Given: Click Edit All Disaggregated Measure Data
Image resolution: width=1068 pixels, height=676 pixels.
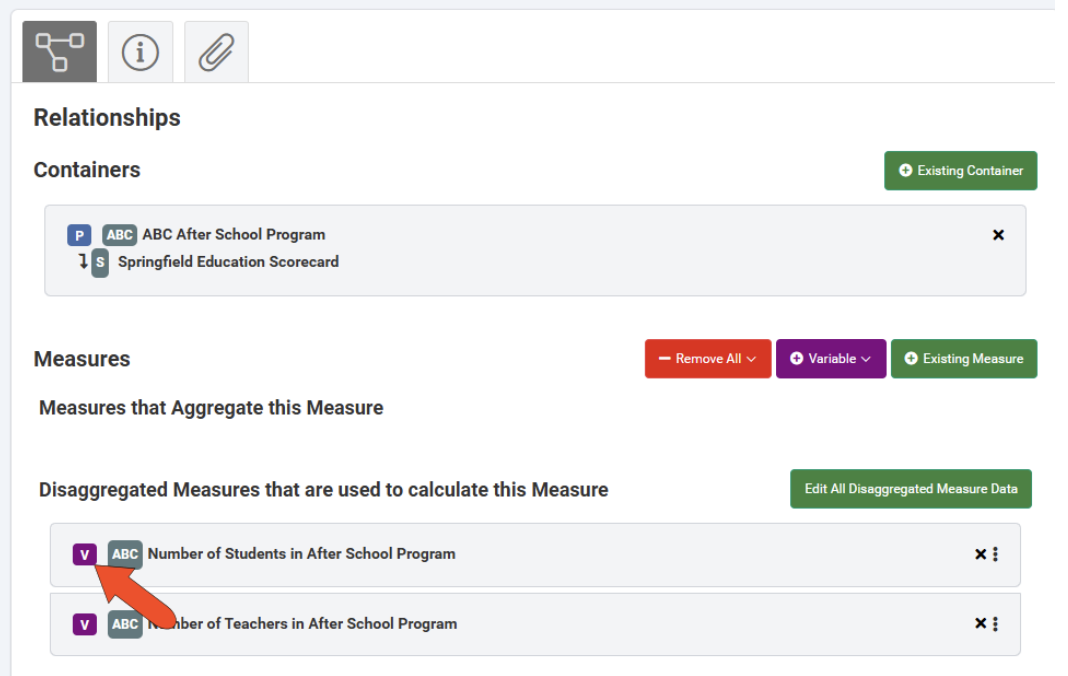Looking at the screenshot, I should pyautogui.click(x=910, y=489).
